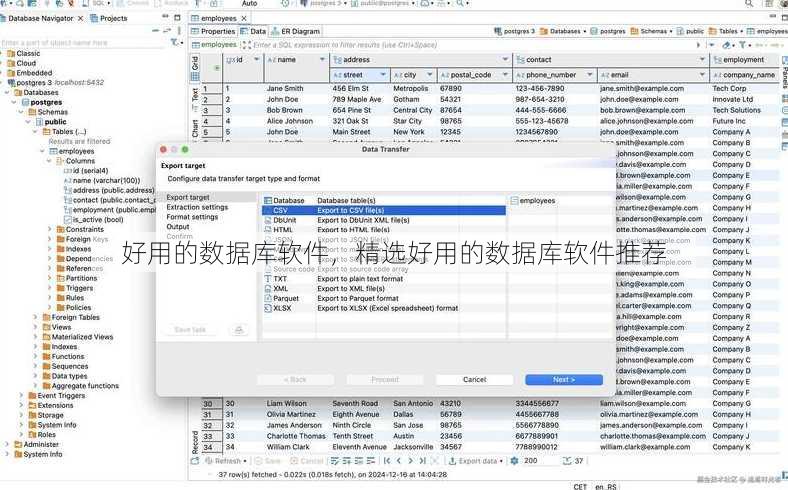This screenshot has width=788, height=490.
Task: Go to first row navigation icon
Action: [387, 461]
